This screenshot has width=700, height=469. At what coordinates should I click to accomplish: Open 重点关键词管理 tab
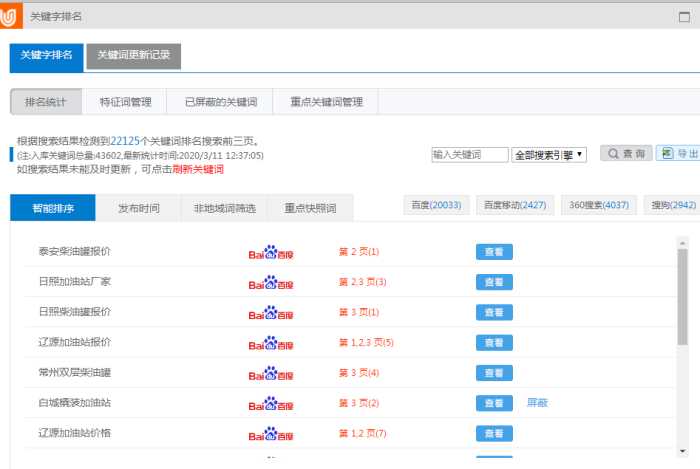click(326, 102)
